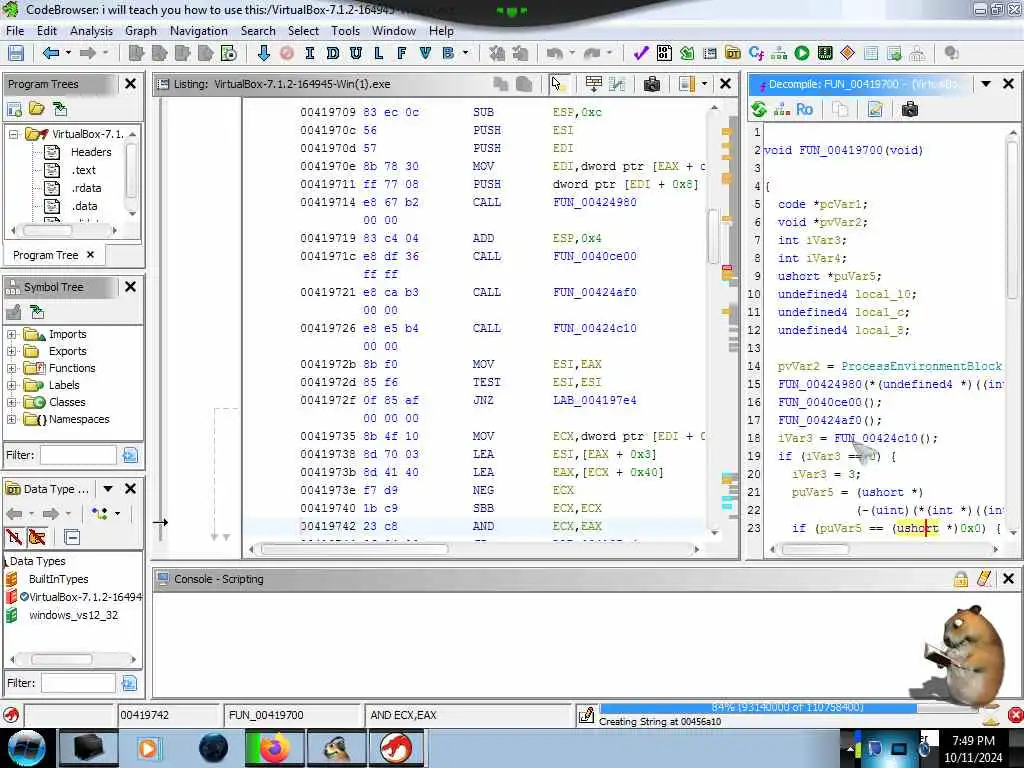Toggle second red-crossed Data Type filter icon
1024x768 pixels.
coord(37,537)
